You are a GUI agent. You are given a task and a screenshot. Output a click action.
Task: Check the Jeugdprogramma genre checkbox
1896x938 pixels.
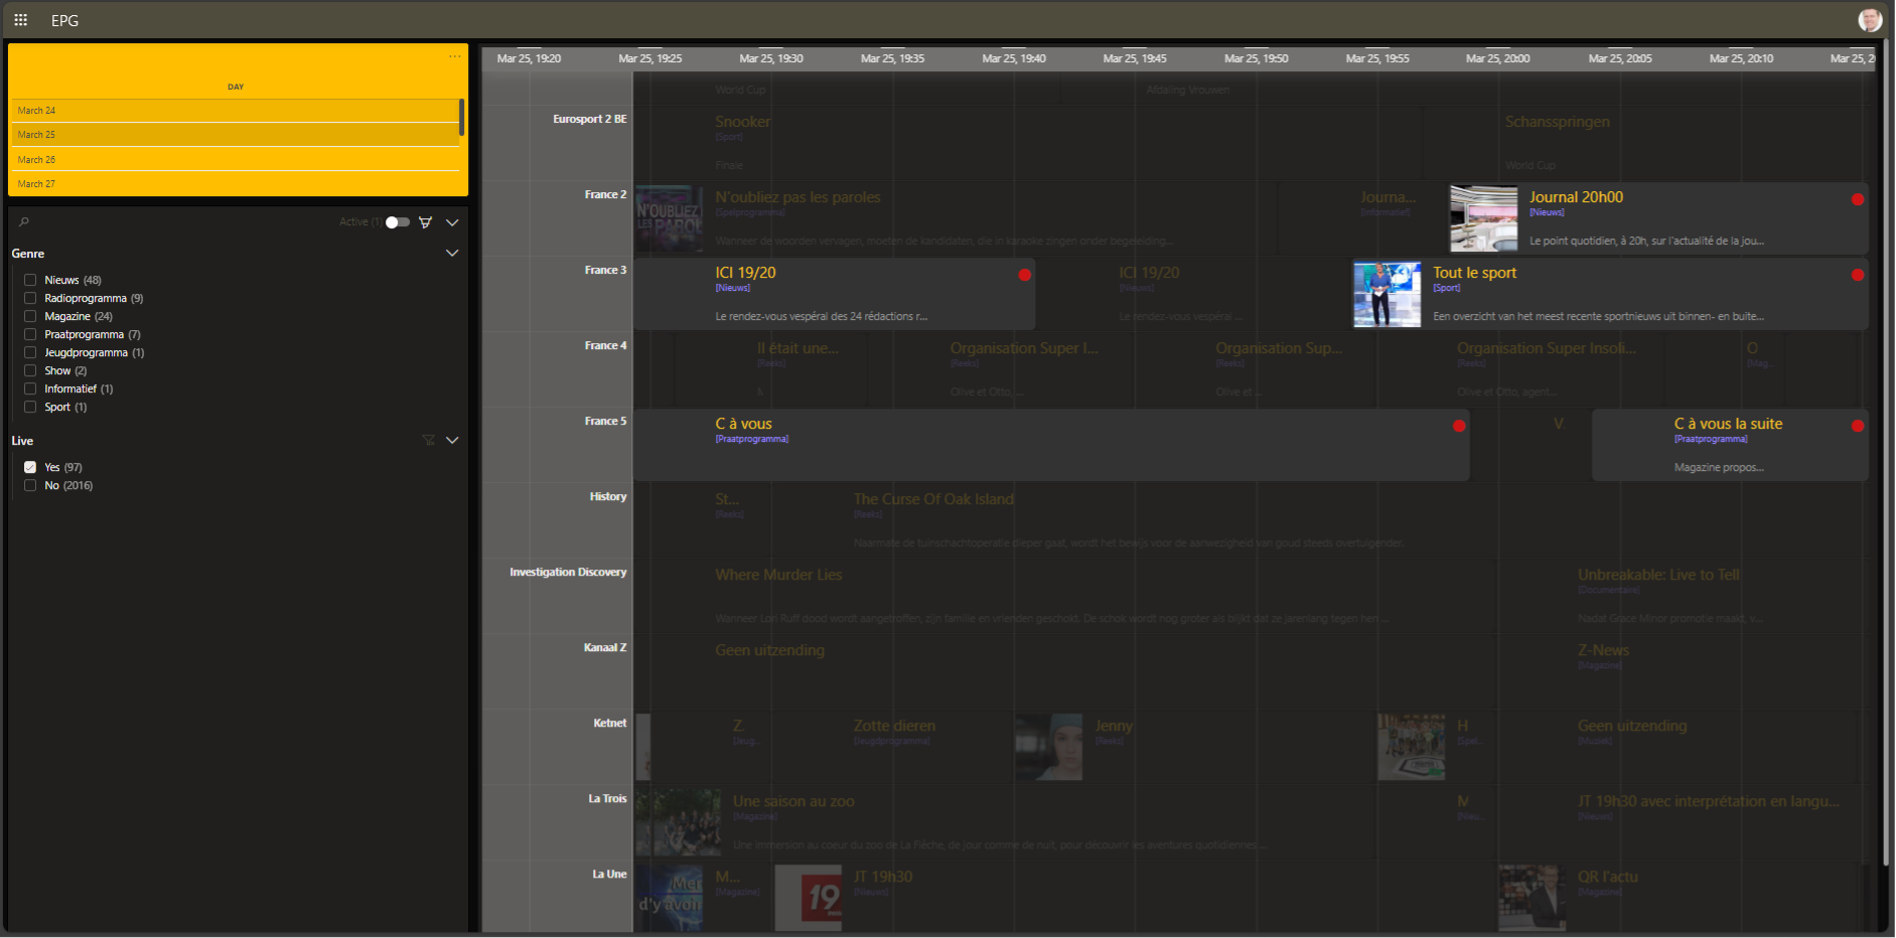[30, 352]
